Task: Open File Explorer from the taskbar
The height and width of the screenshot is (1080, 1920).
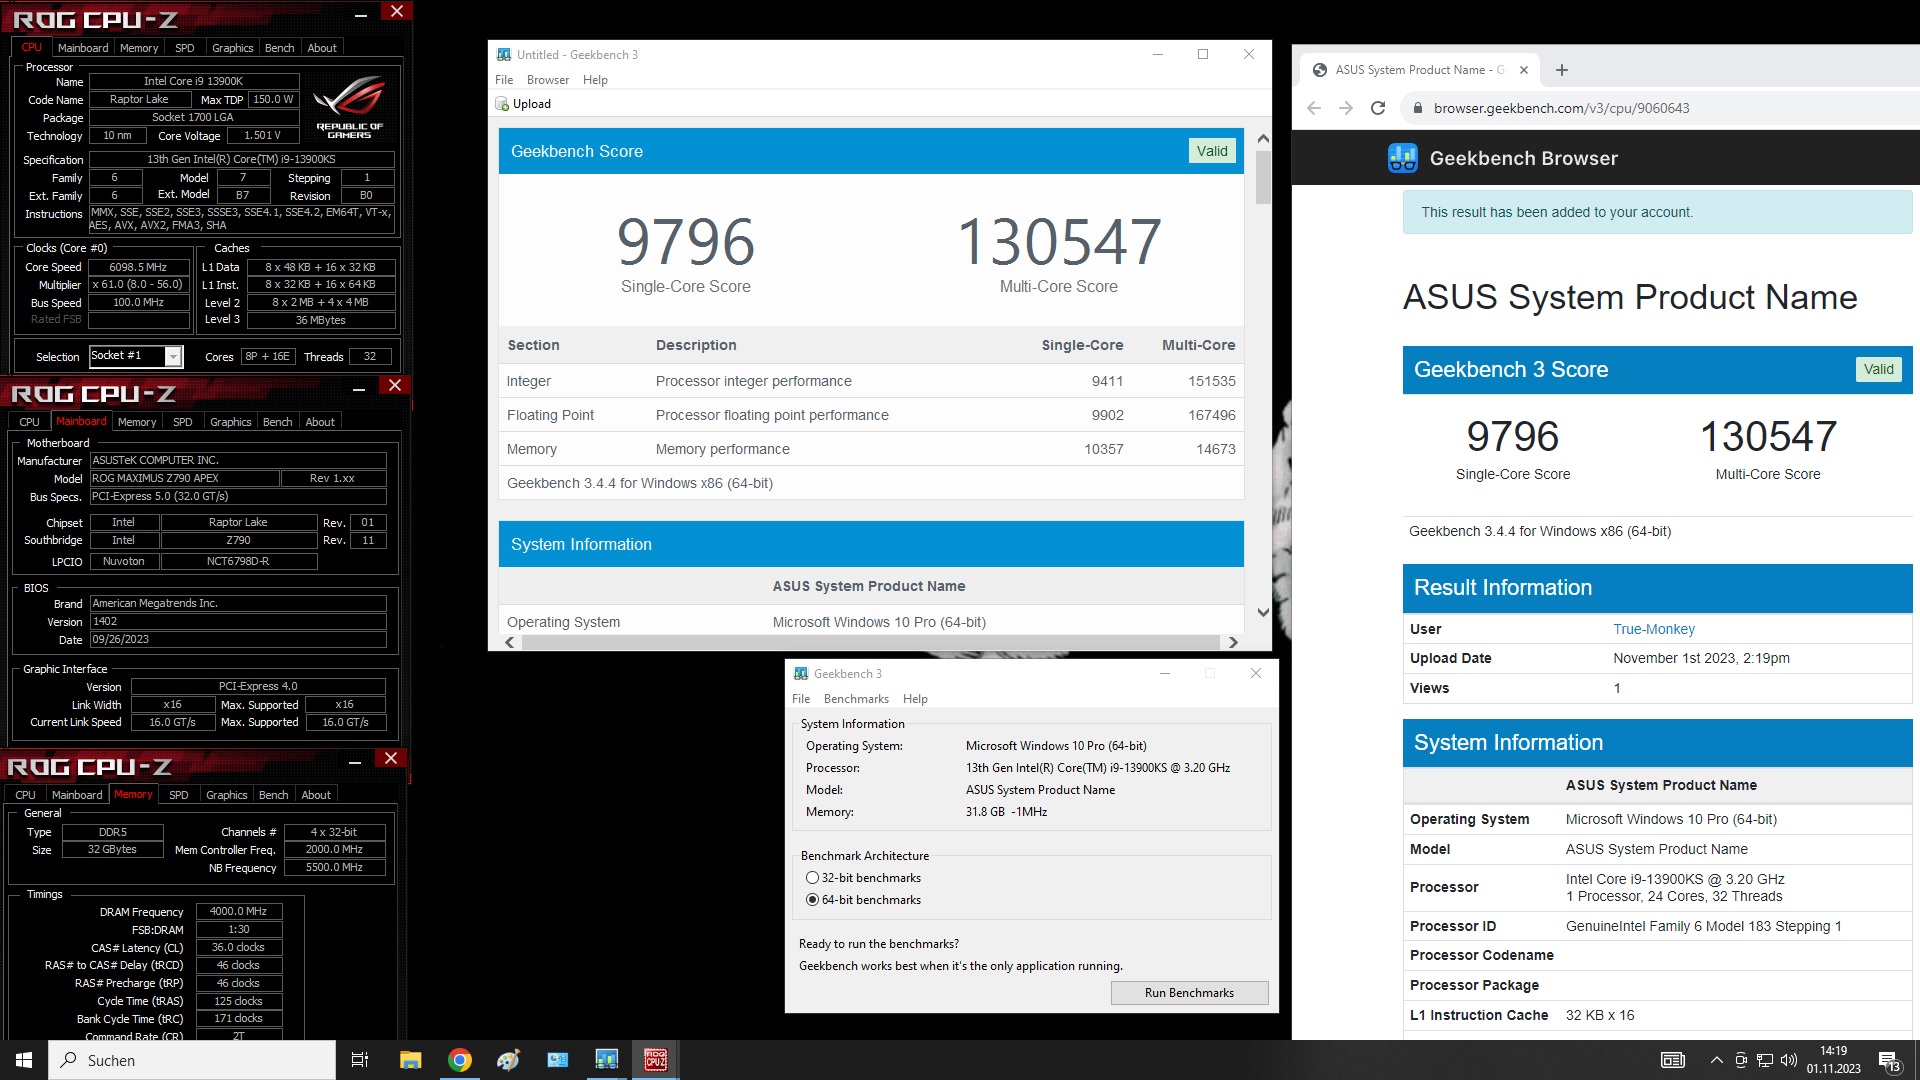Action: tap(410, 1060)
